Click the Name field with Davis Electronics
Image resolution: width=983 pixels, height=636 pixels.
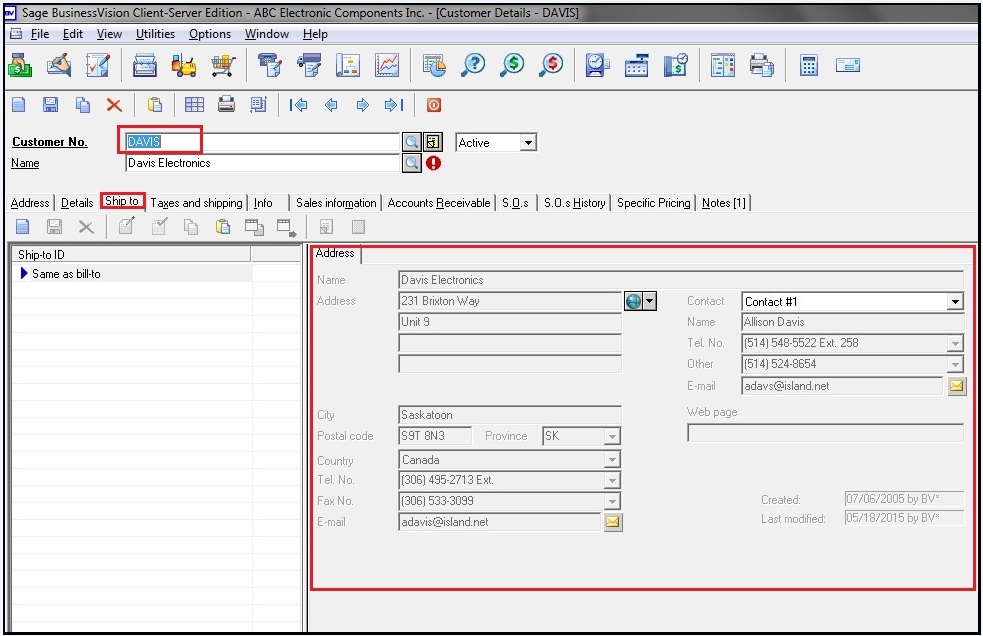click(262, 163)
